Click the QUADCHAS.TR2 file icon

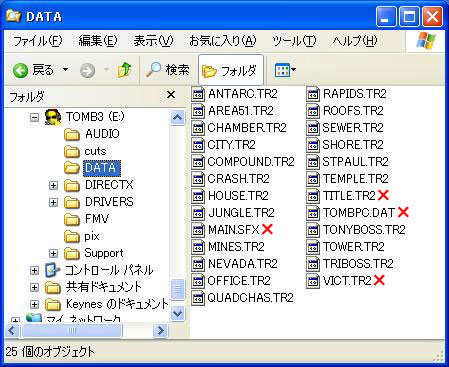click(x=198, y=298)
